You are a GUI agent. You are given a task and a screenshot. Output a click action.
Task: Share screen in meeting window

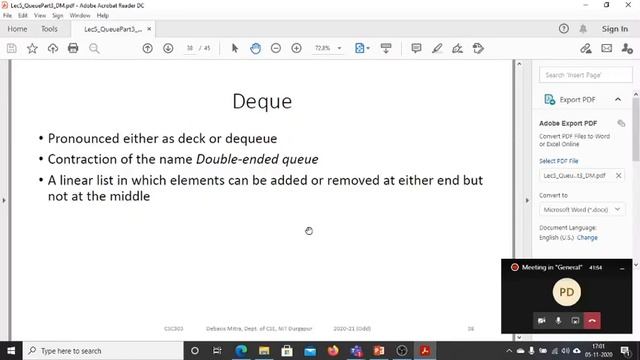(x=575, y=321)
